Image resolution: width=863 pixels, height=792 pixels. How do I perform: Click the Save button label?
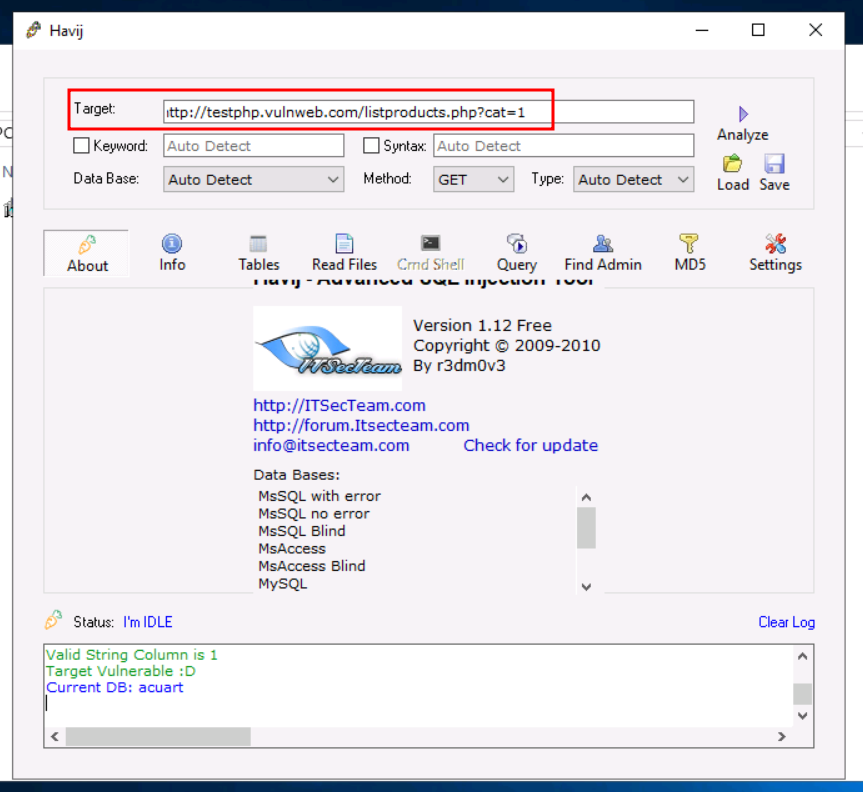[774, 184]
